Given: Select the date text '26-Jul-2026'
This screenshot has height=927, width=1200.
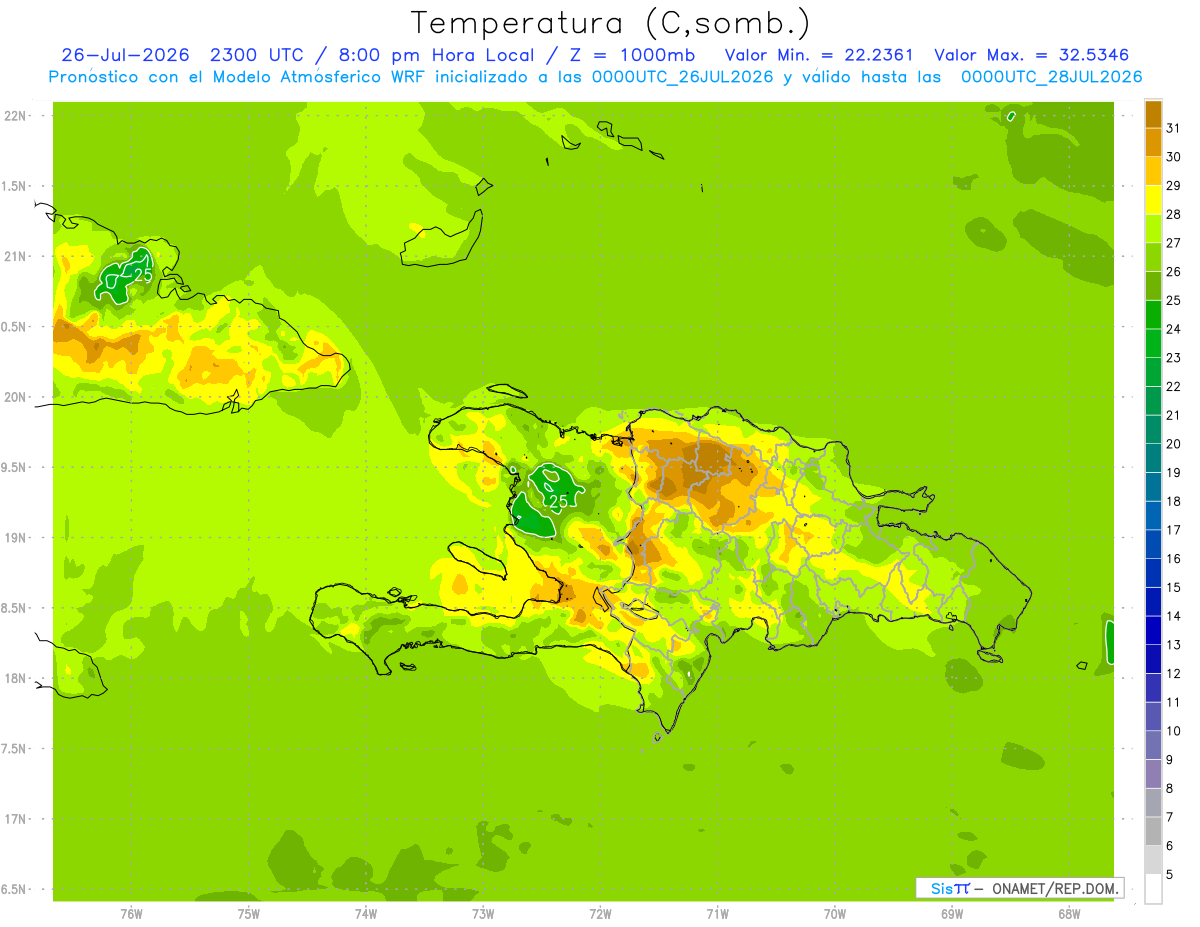Looking at the screenshot, I should tap(124, 55).
